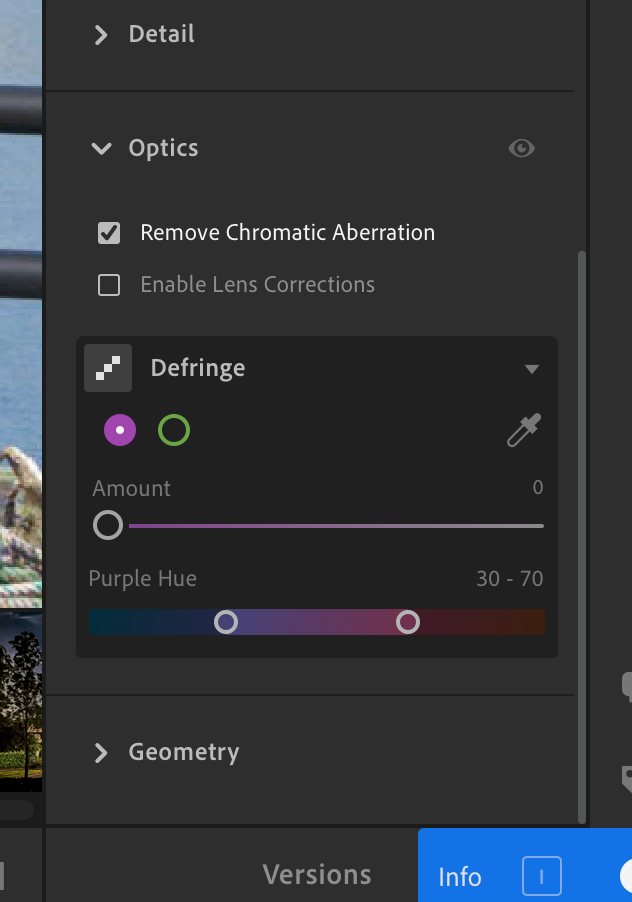The width and height of the screenshot is (632, 902).
Task: Enable Lens Corrections checkbox
Action: click(109, 285)
